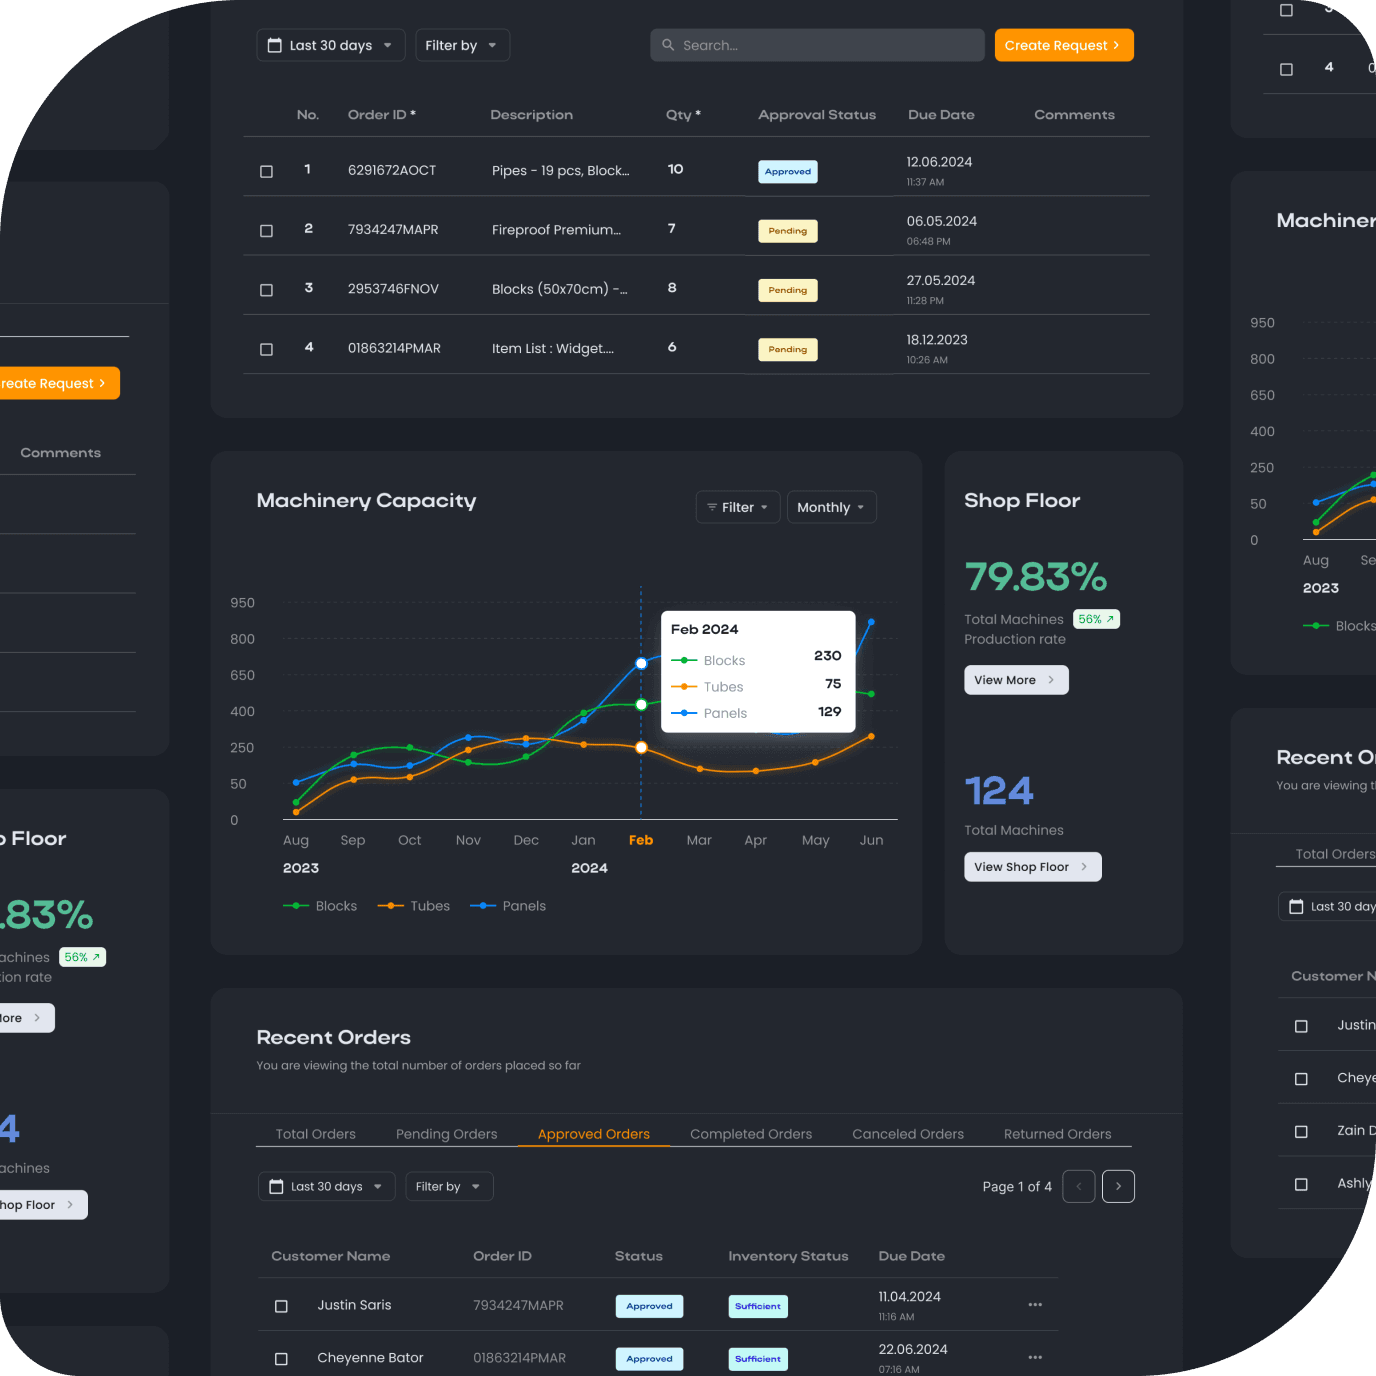
Task: Open Last 30 days dropdown in right panel
Action: (x=1328, y=906)
